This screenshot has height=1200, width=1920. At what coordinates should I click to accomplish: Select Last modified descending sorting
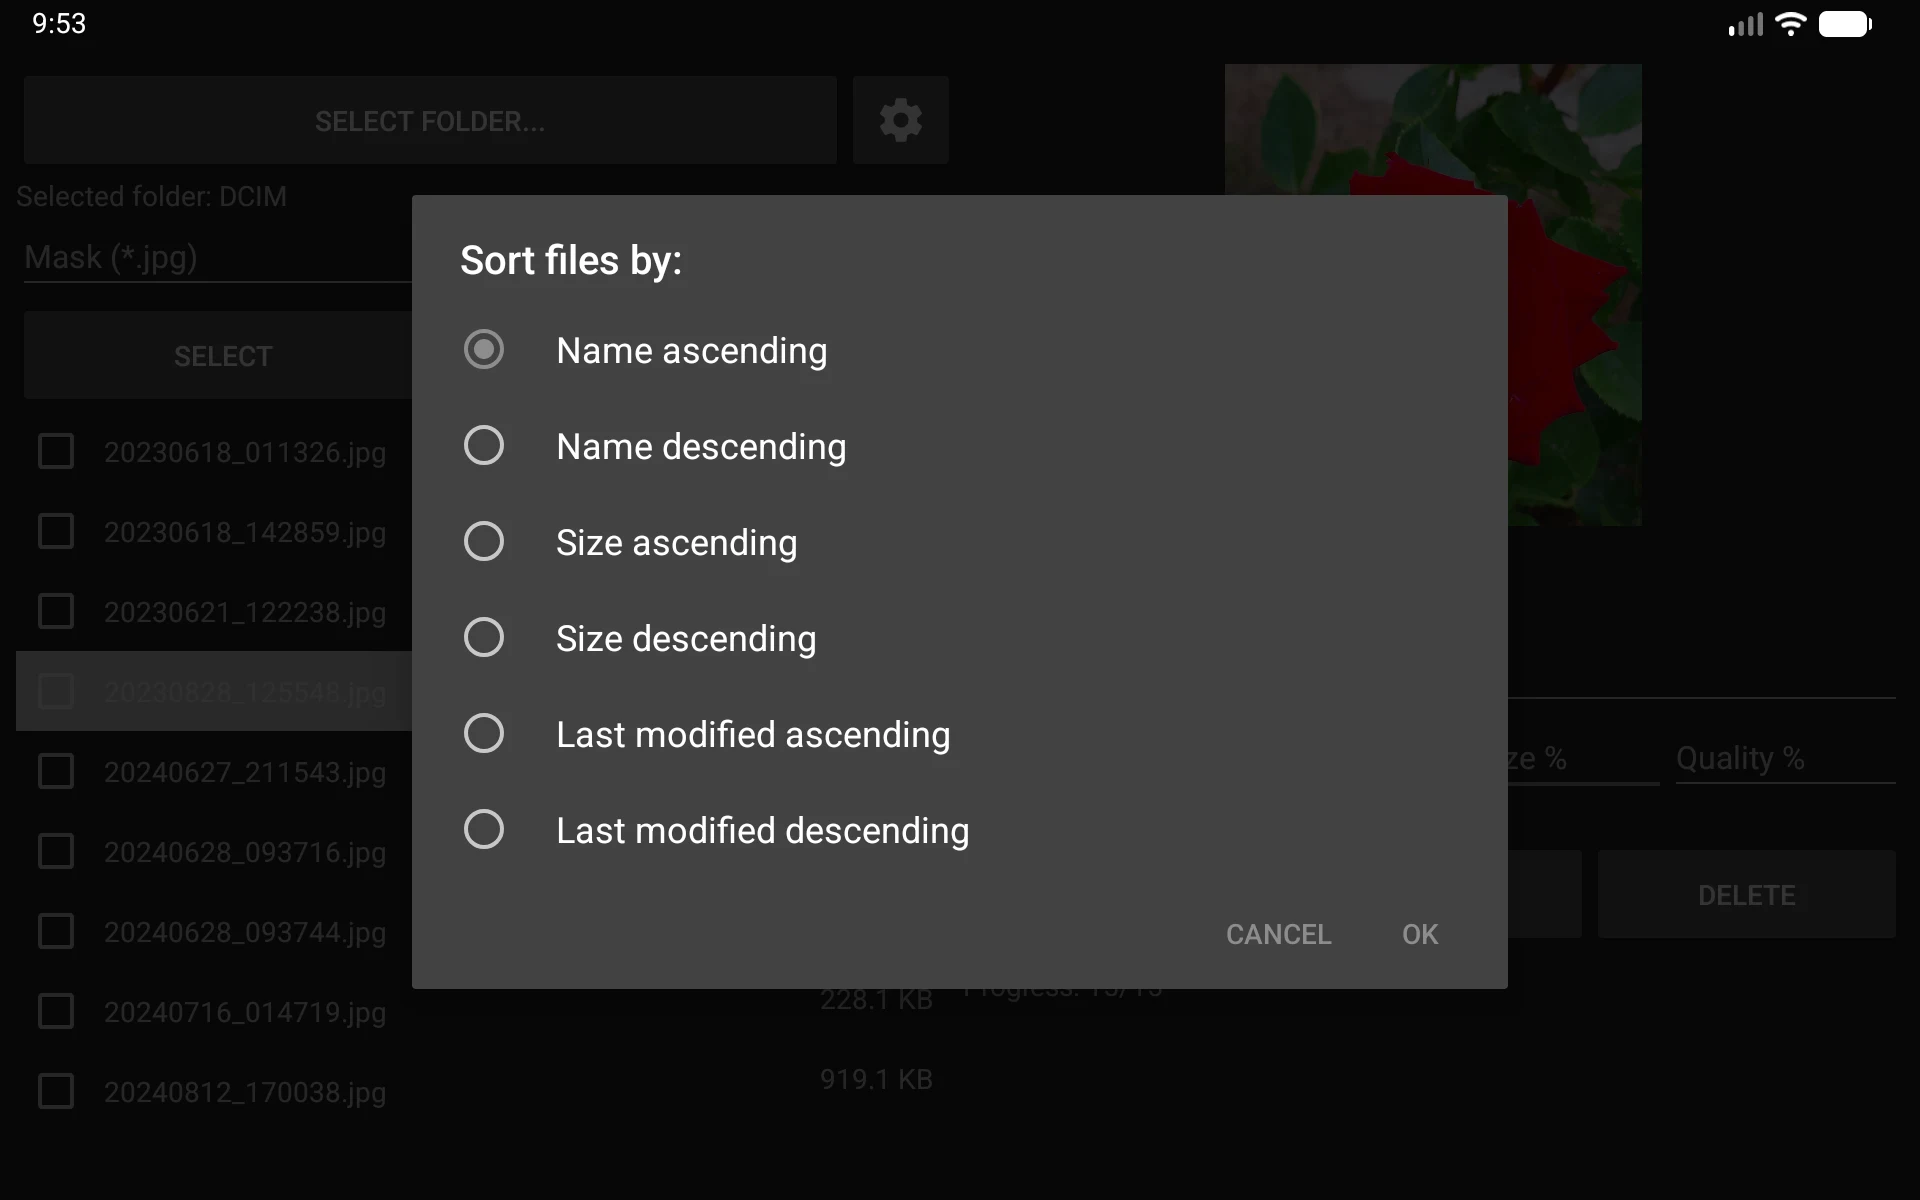coord(484,830)
